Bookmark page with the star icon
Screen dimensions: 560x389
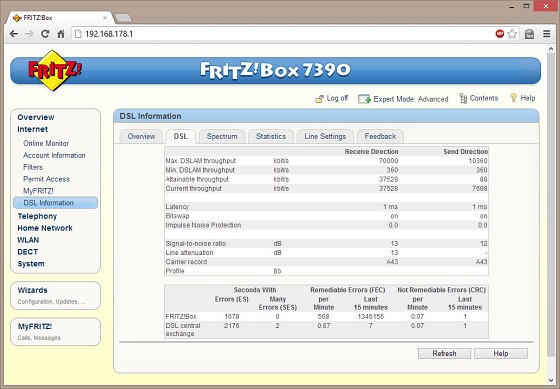pyautogui.click(x=512, y=34)
